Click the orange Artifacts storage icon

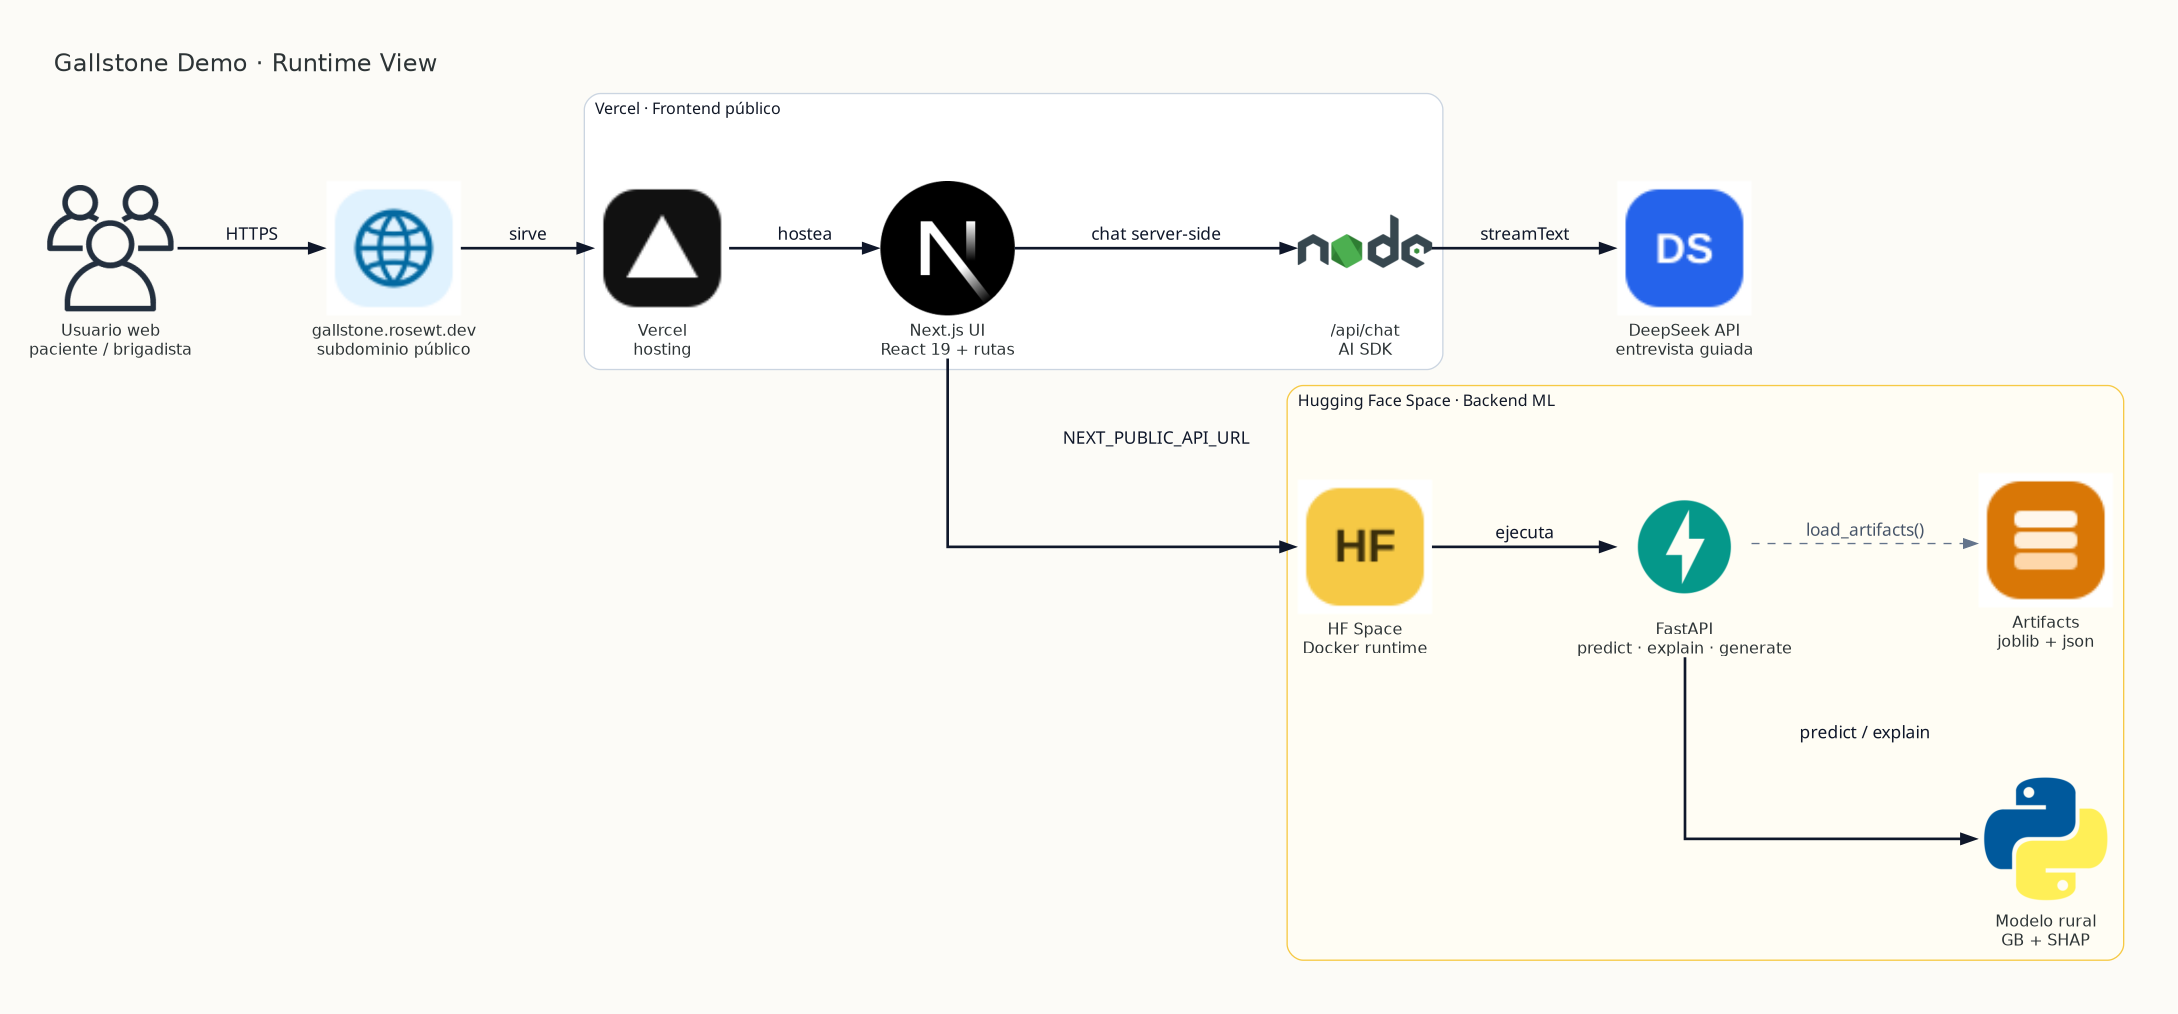click(2045, 540)
